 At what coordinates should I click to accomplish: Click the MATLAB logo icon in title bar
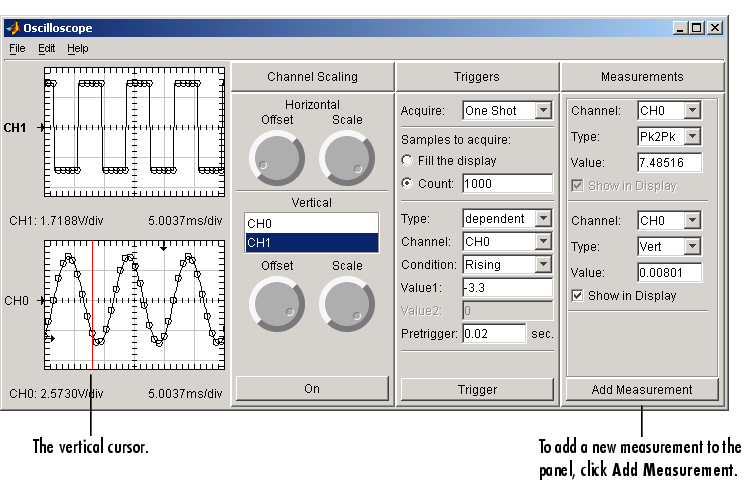[13, 28]
